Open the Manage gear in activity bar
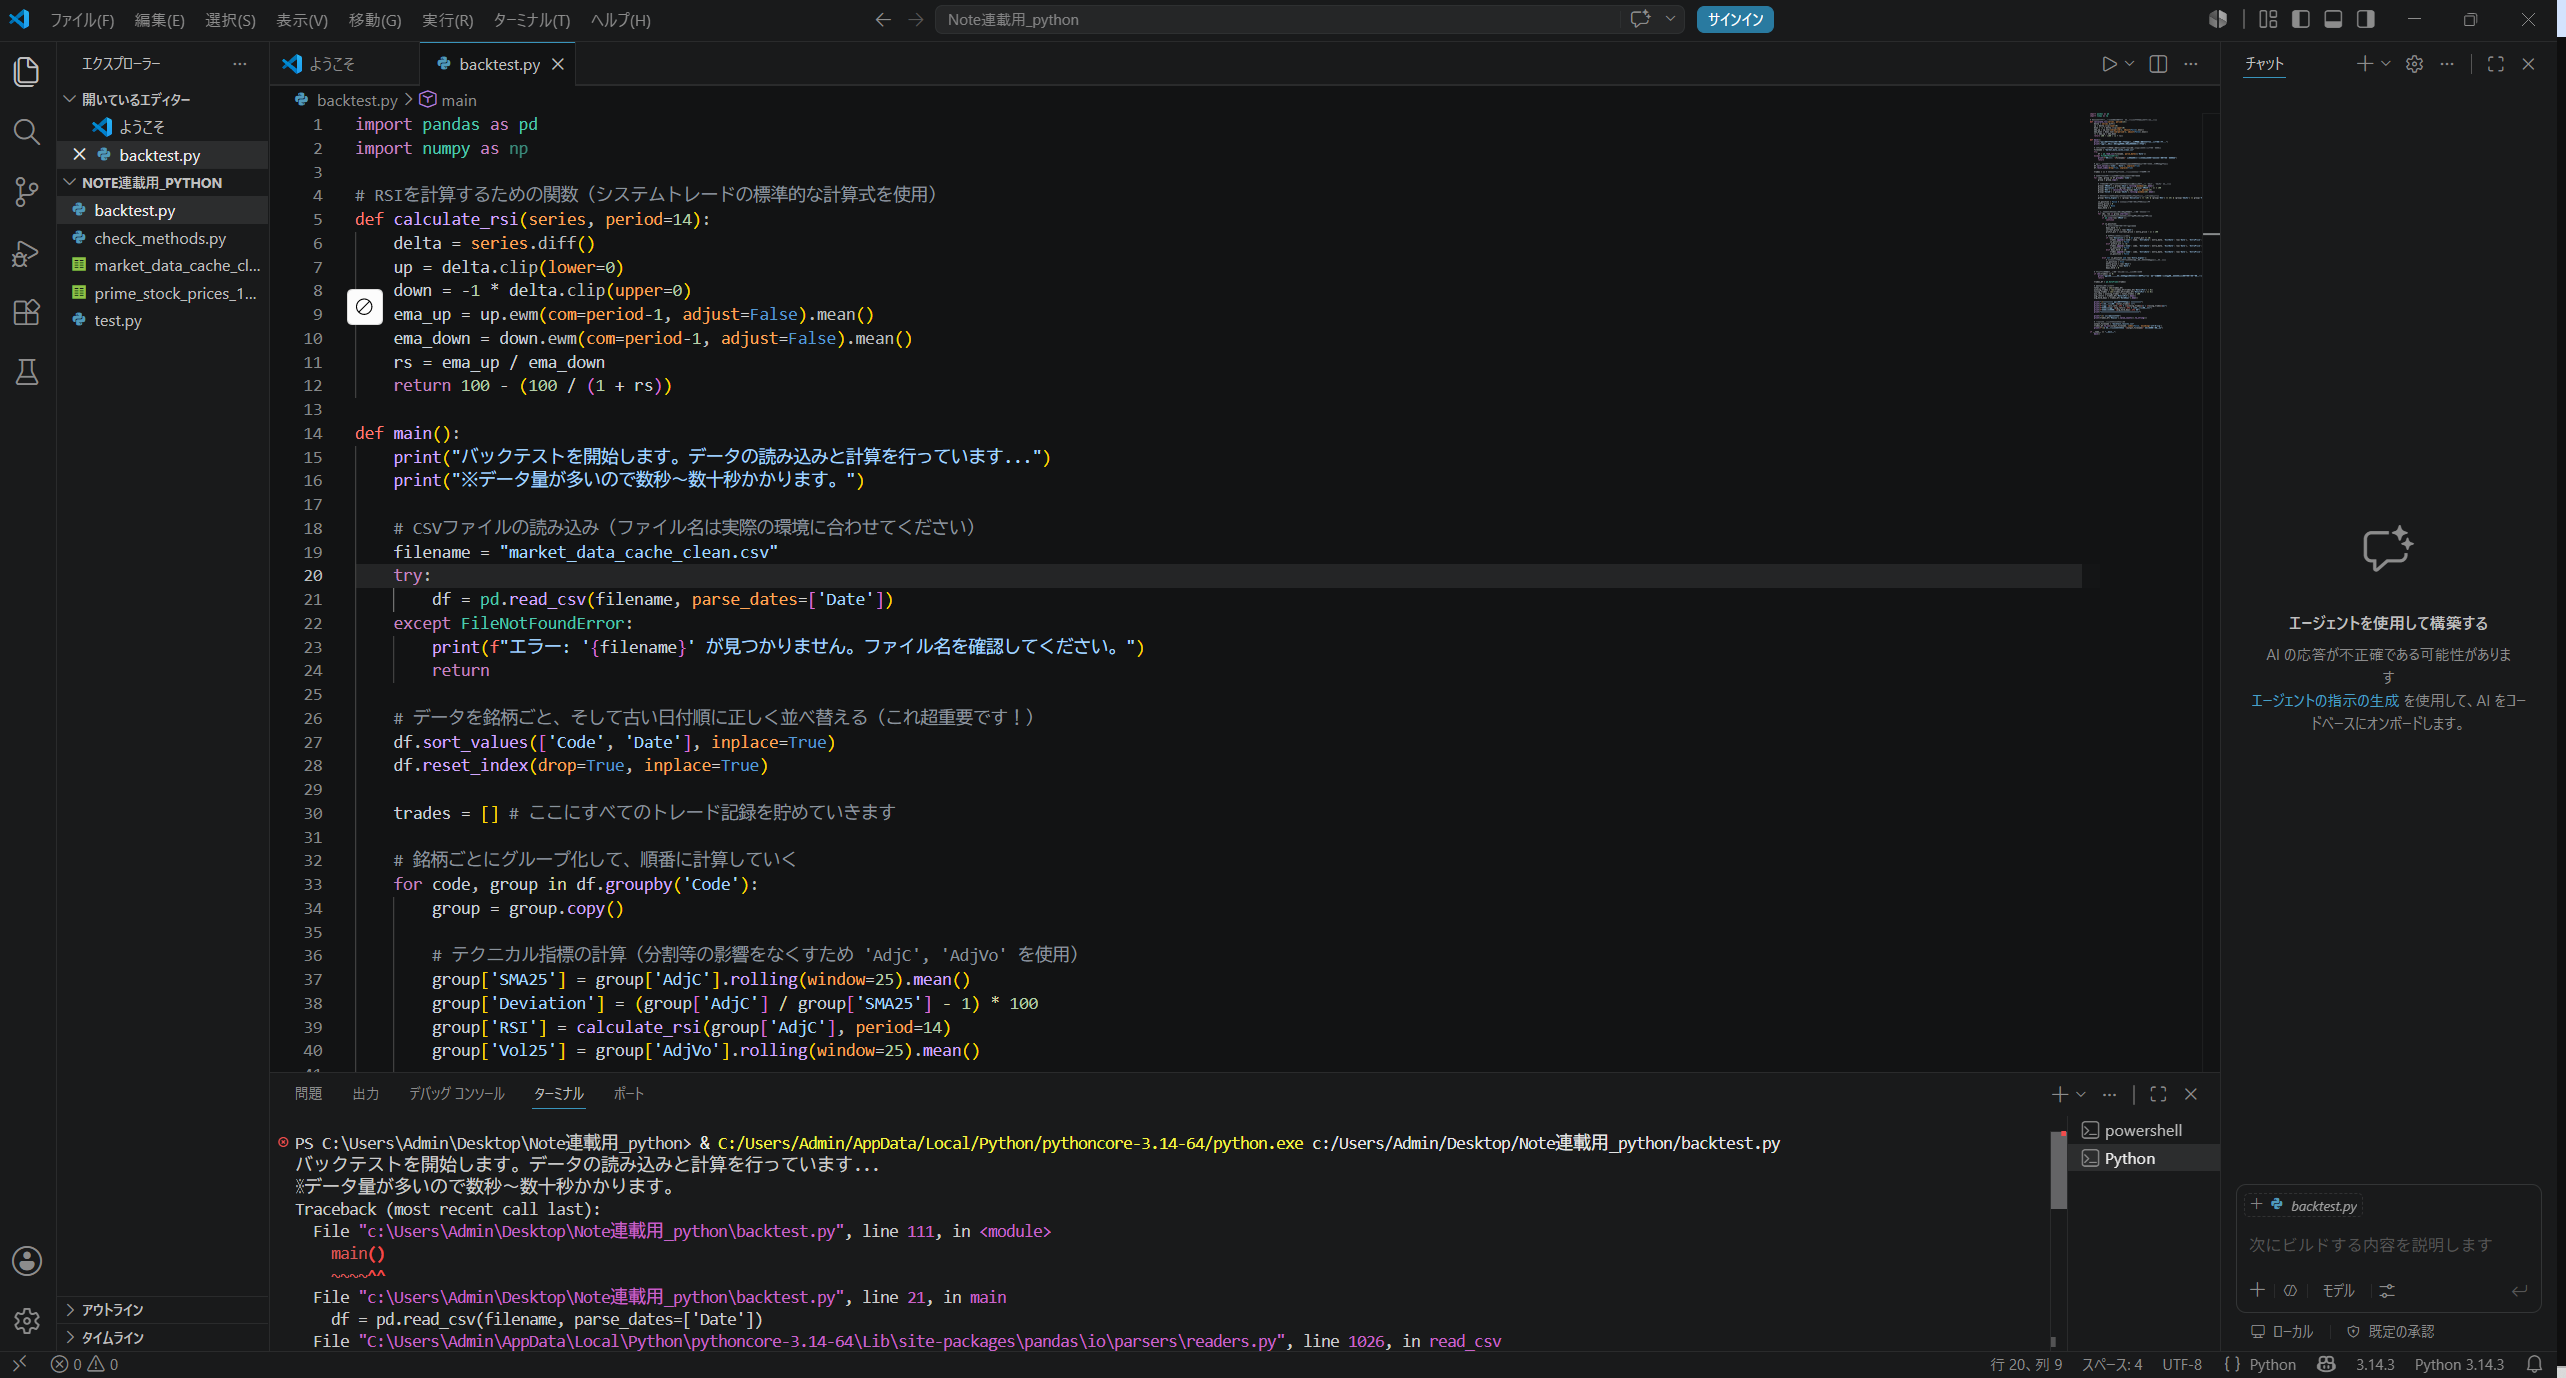 point(27,1321)
